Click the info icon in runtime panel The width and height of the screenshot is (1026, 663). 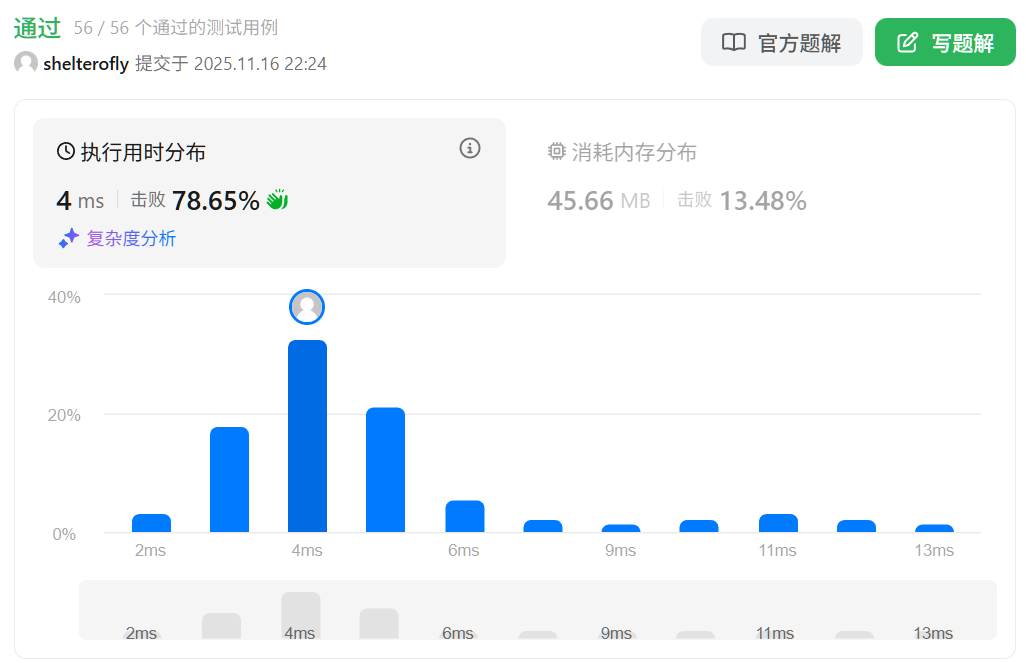470,148
